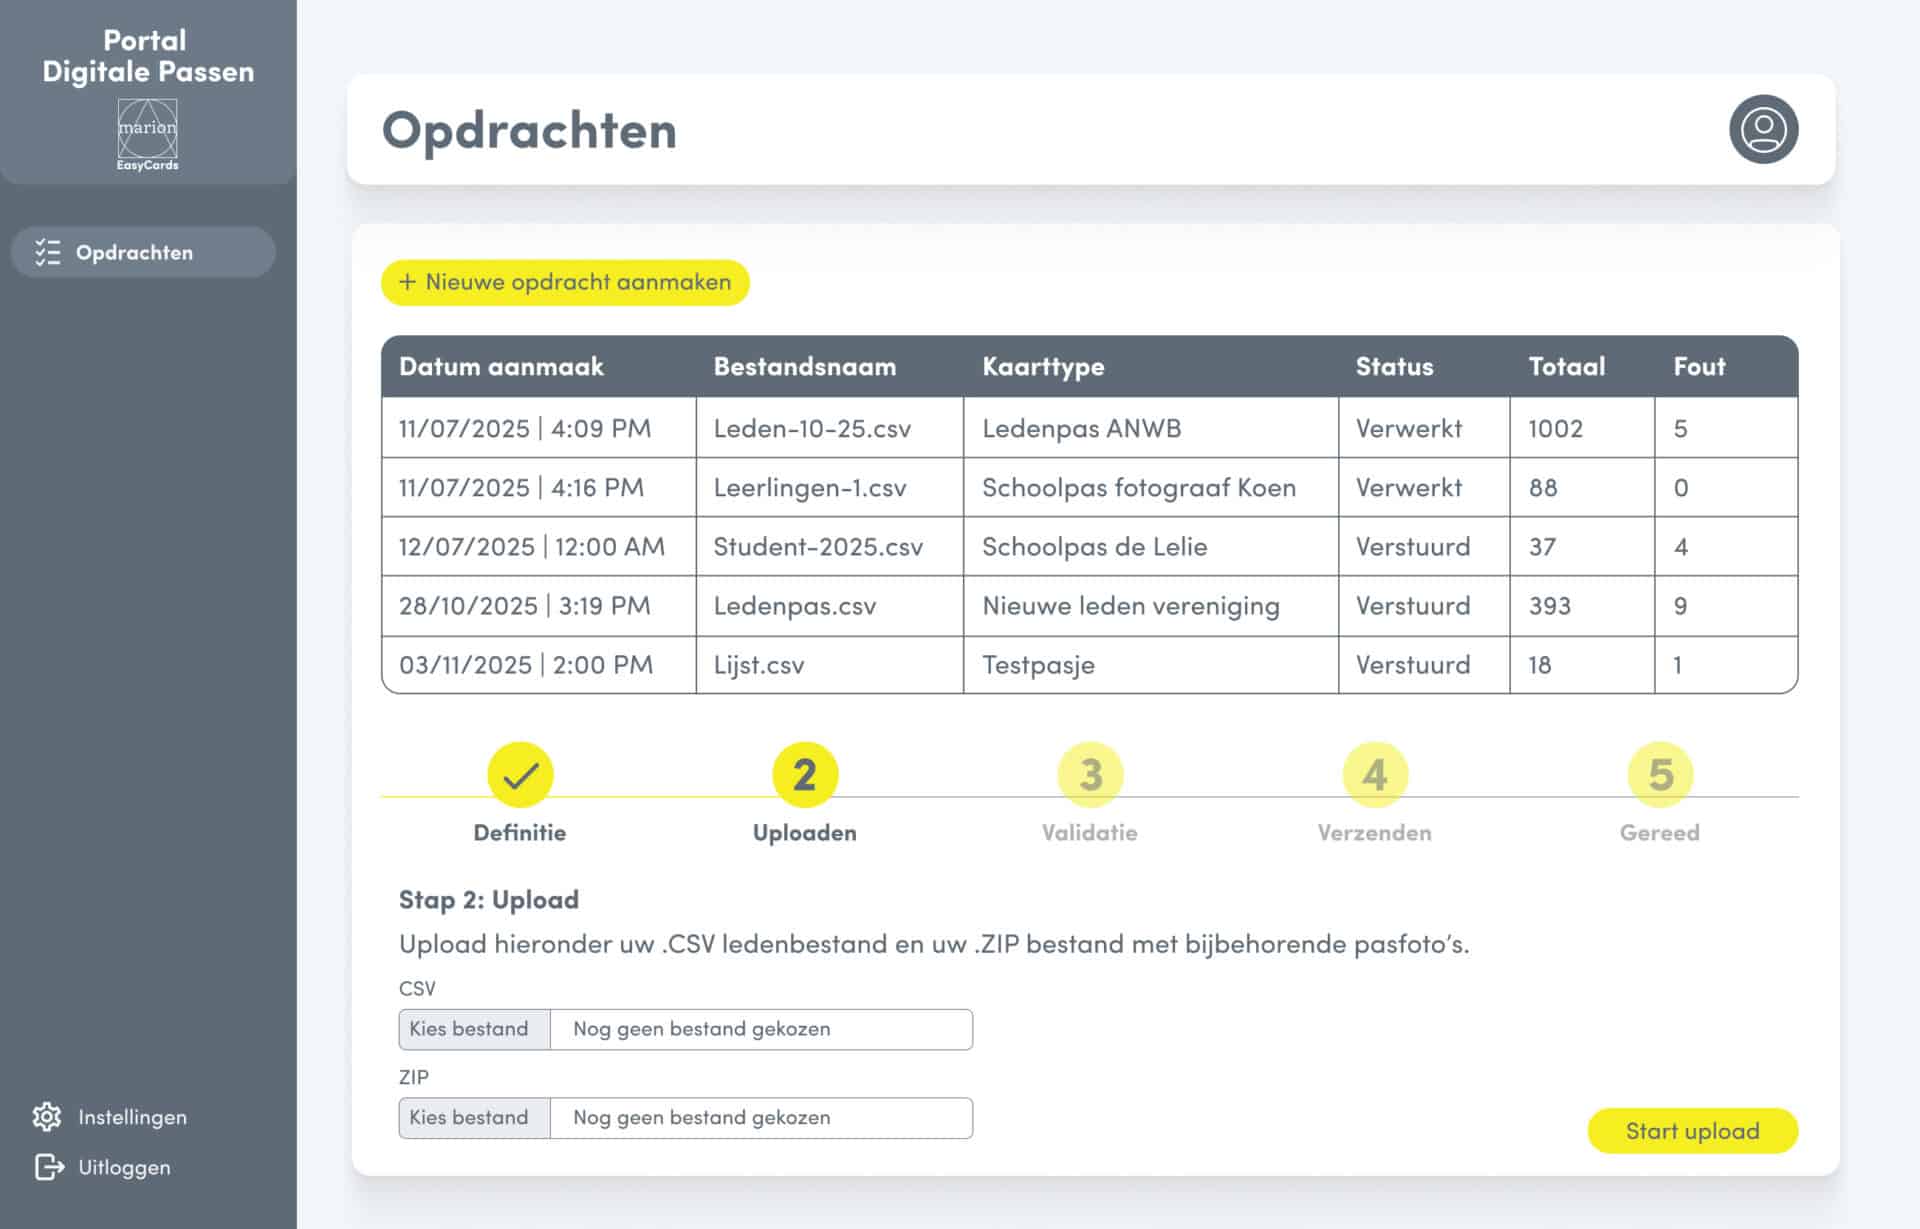The height and width of the screenshot is (1229, 1920).
Task: Click the completed Definitie checkmark step
Action: coord(520,775)
